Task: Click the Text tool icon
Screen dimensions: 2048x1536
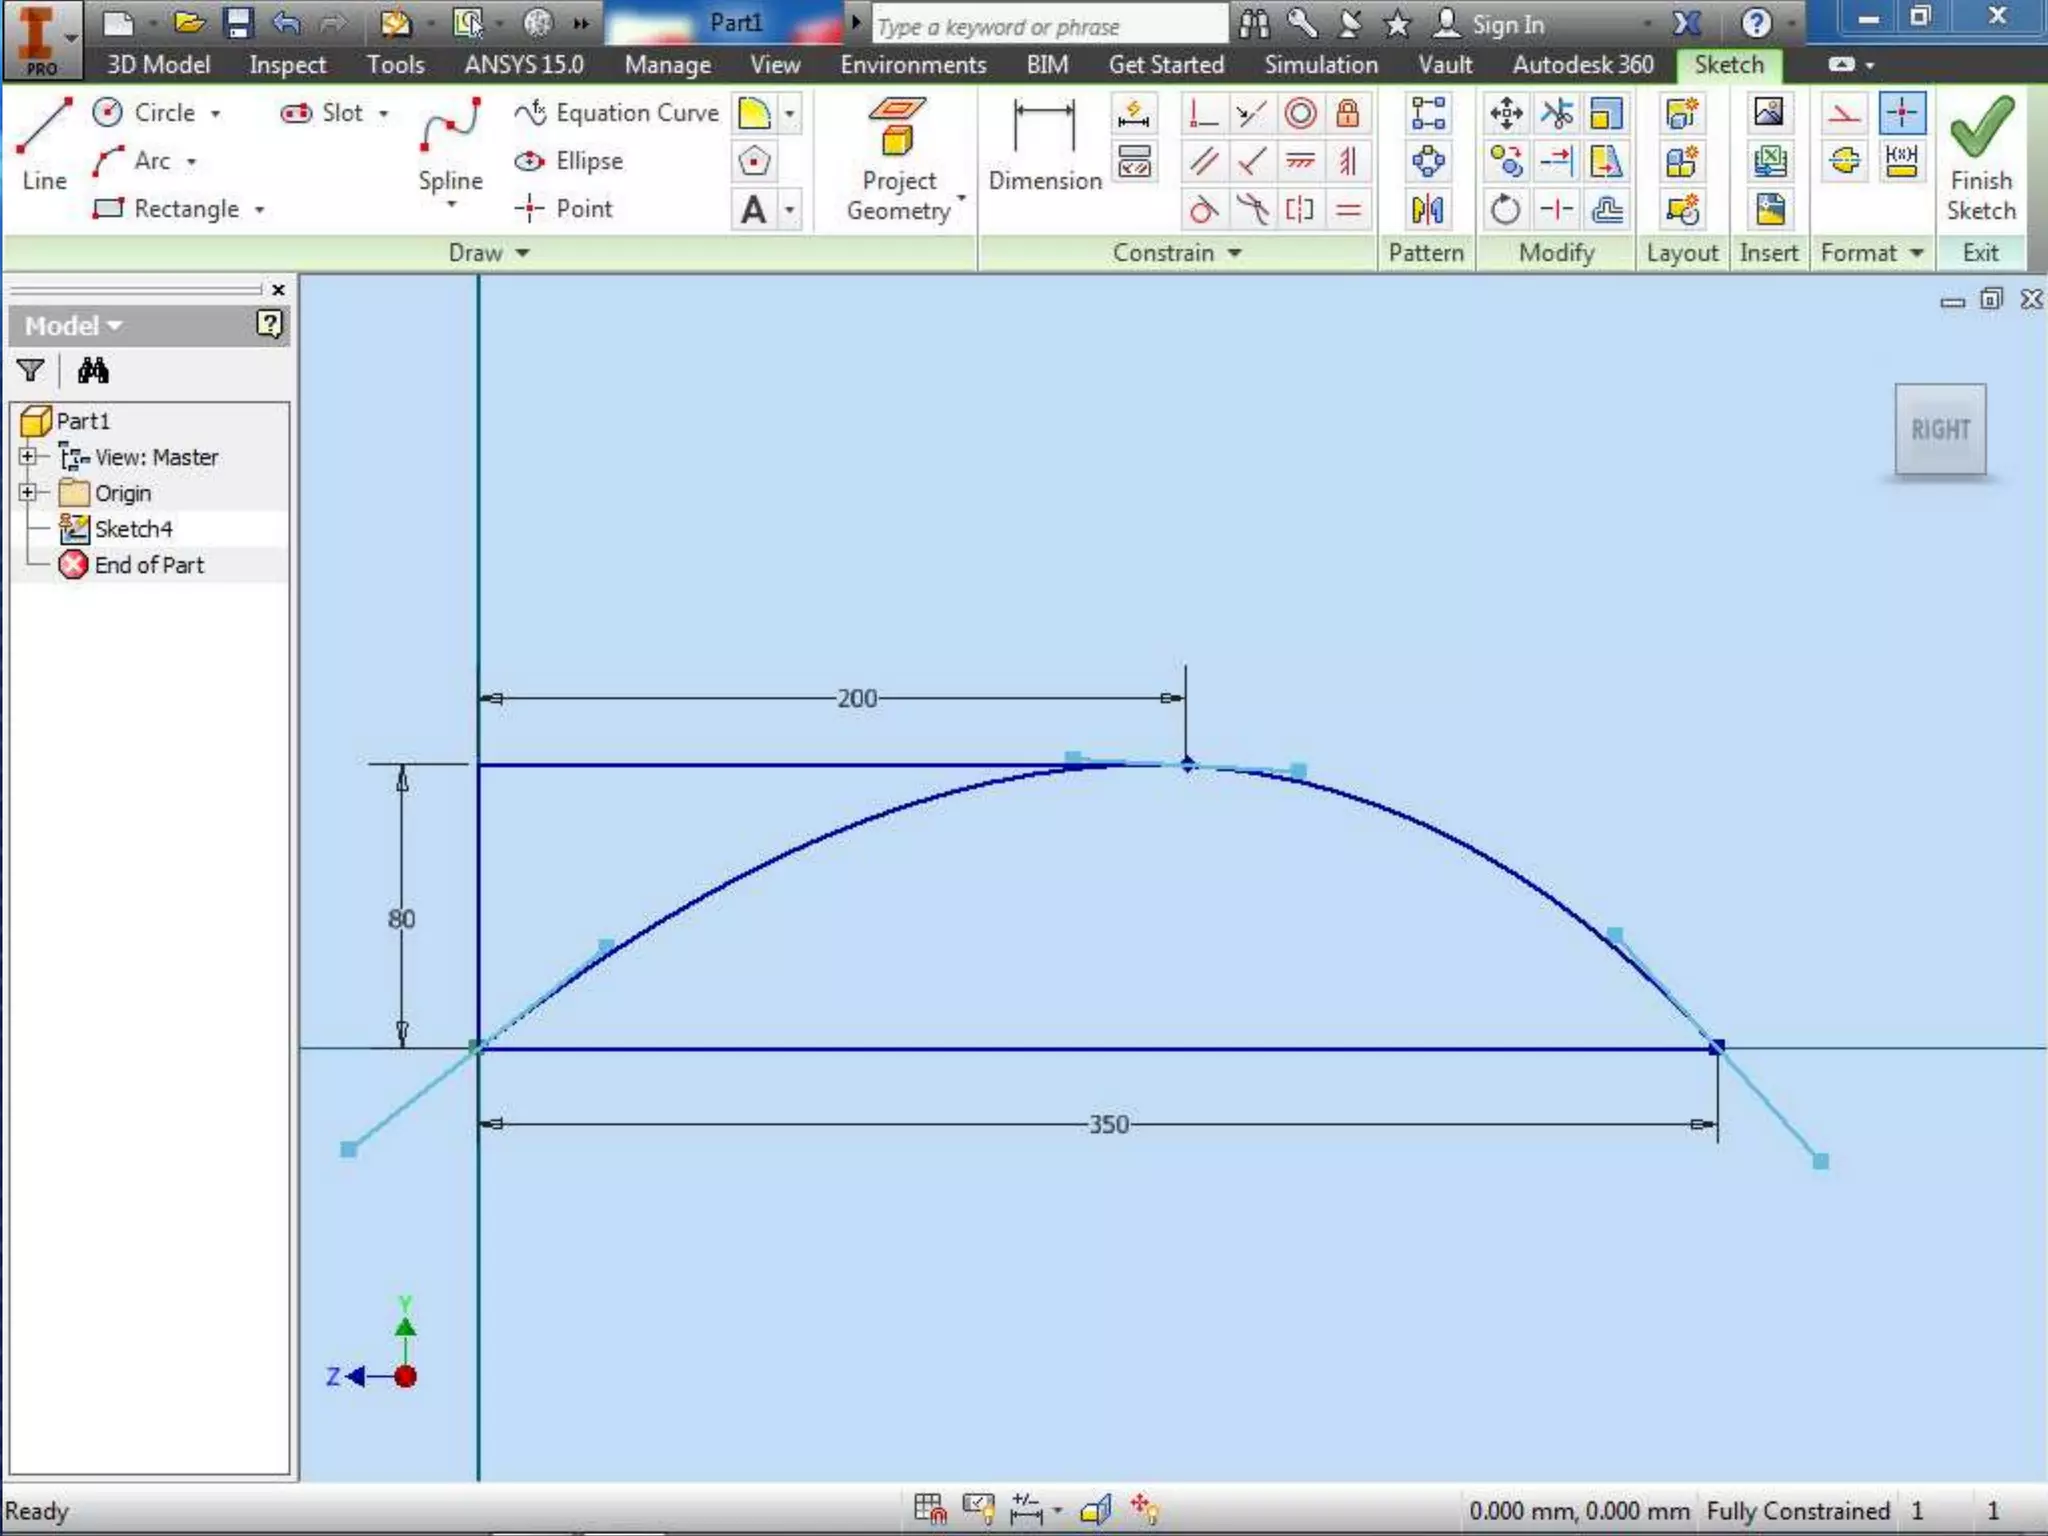Action: tap(754, 210)
